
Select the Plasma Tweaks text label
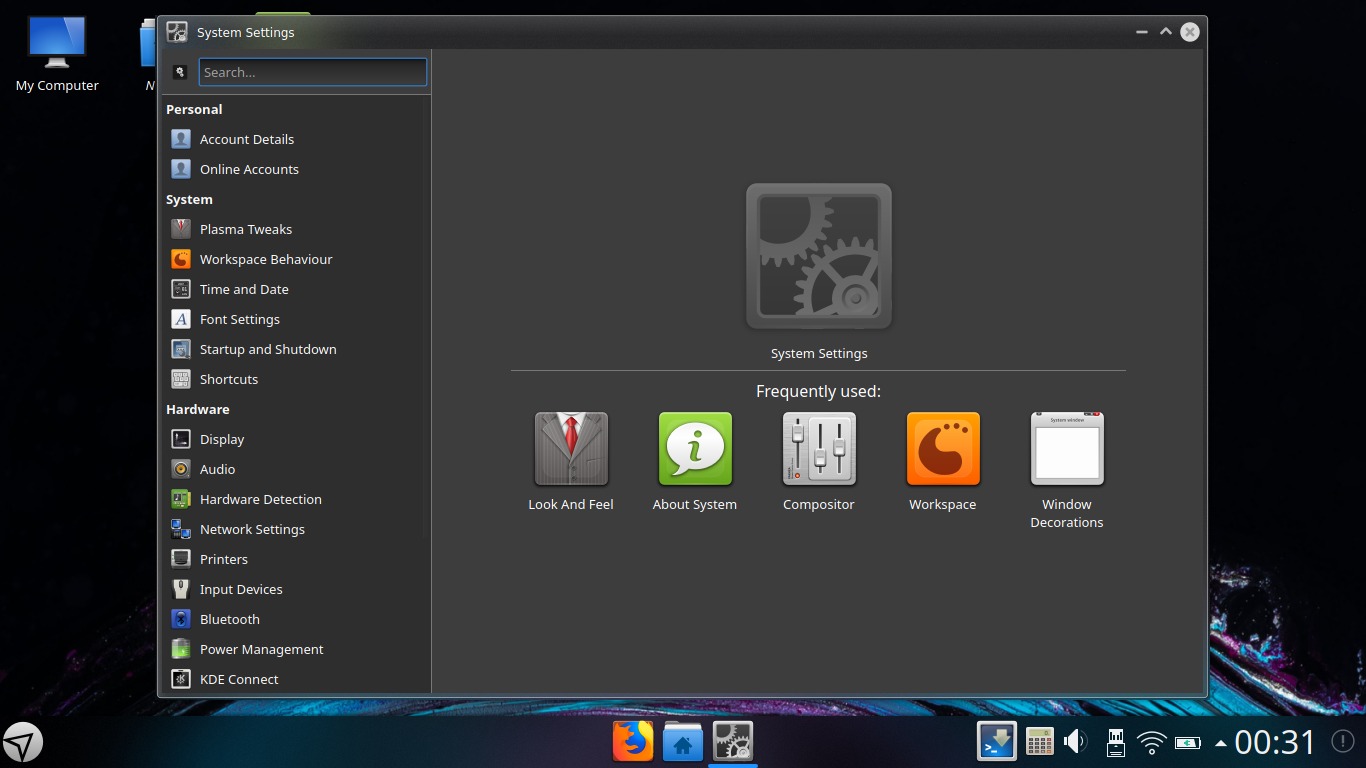(x=246, y=229)
